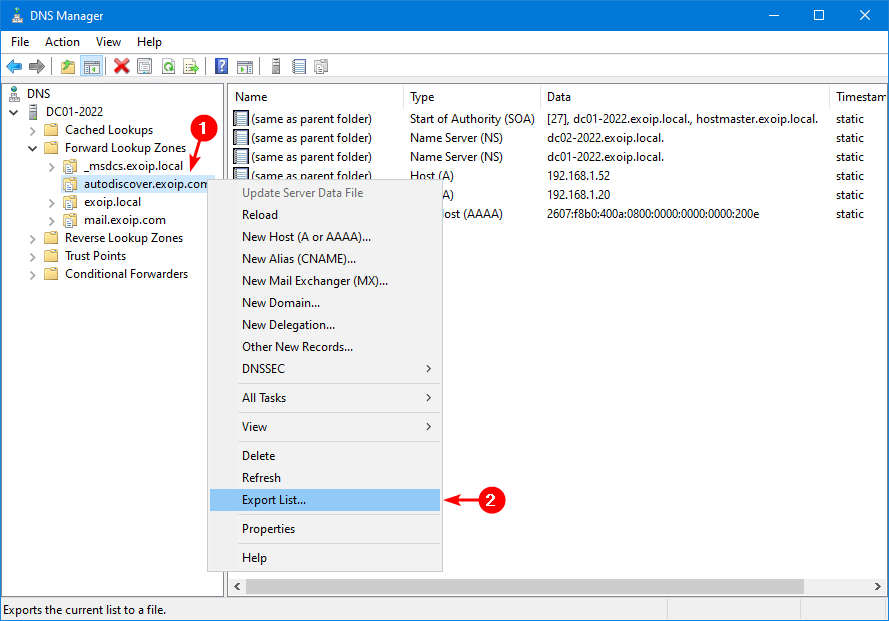Click the blue Help question mark icon
889x621 pixels.
coord(221,67)
